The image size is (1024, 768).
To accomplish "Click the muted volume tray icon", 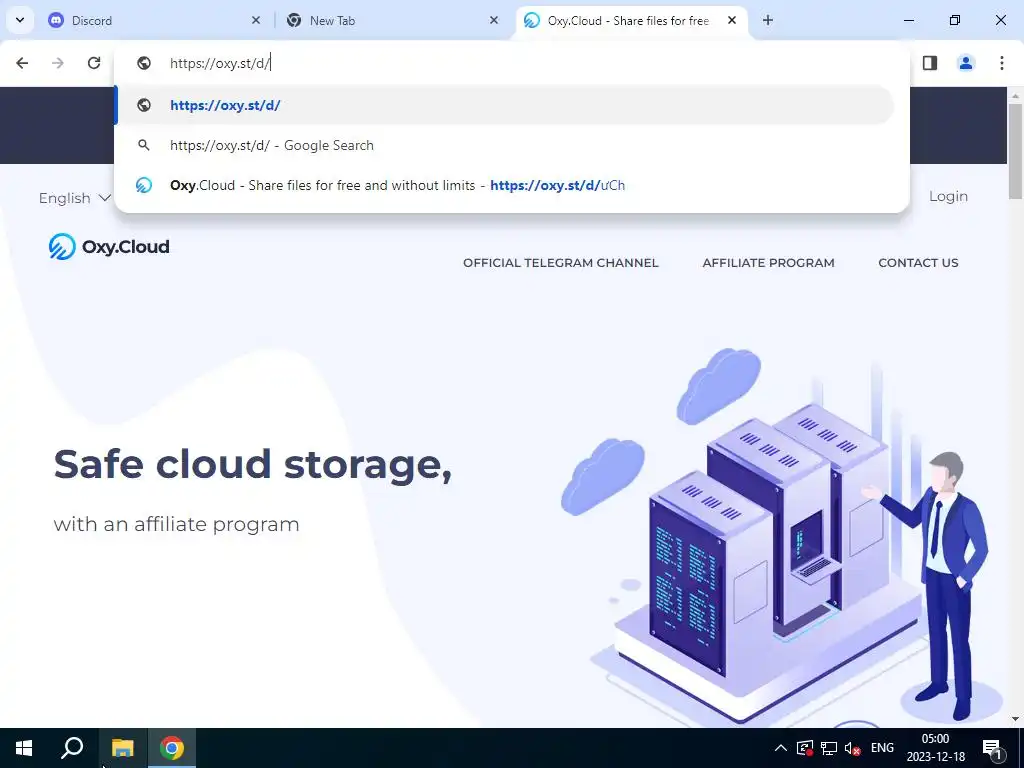I will click(x=852, y=748).
